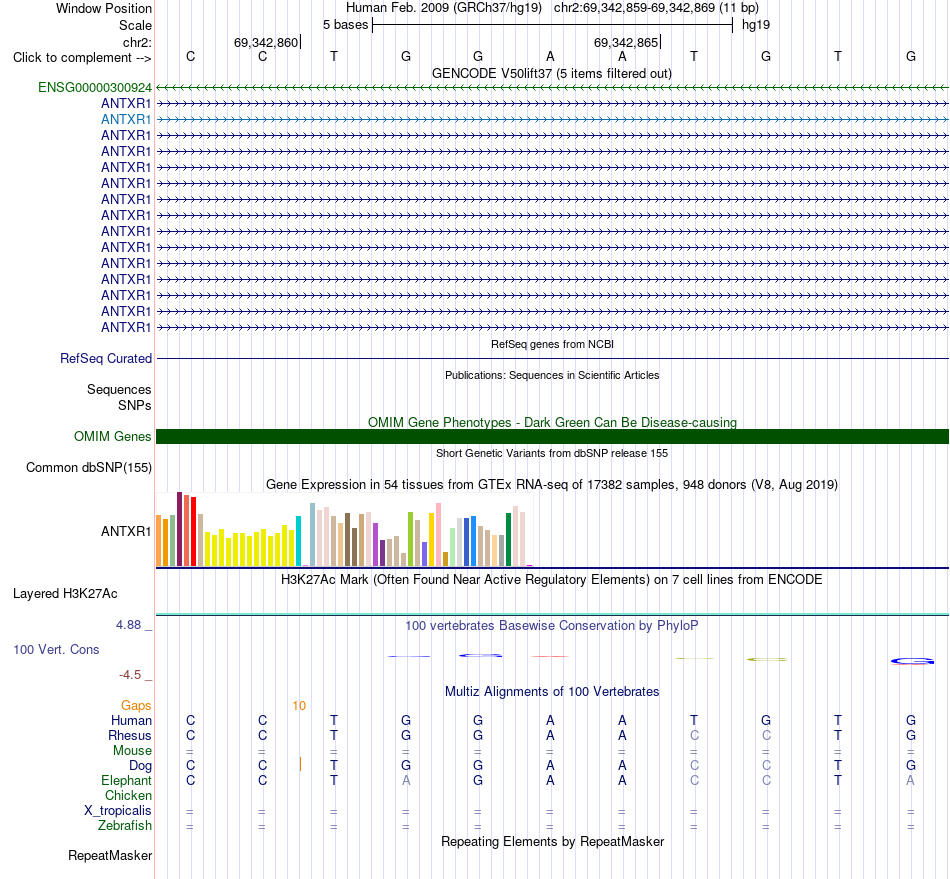
Task: Click the Human species row label
Action: pos(131,720)
